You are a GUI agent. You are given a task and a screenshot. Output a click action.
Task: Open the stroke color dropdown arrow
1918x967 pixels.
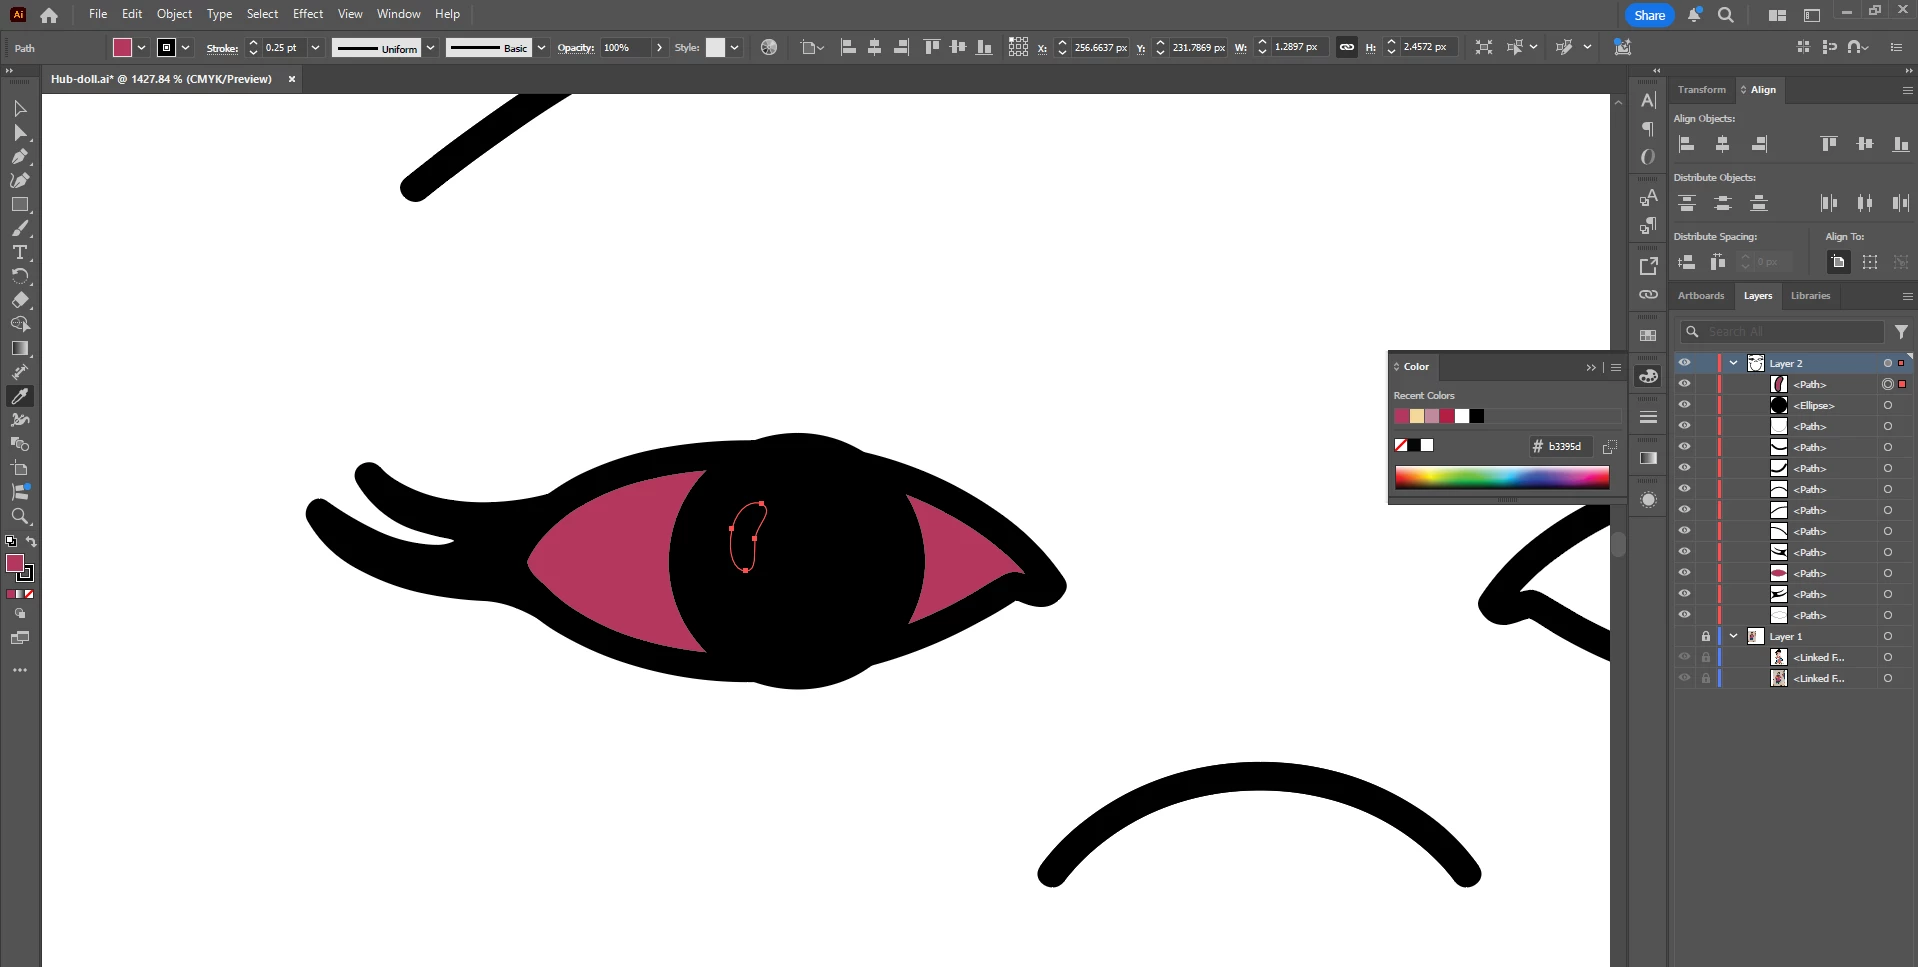click(186, 47)
